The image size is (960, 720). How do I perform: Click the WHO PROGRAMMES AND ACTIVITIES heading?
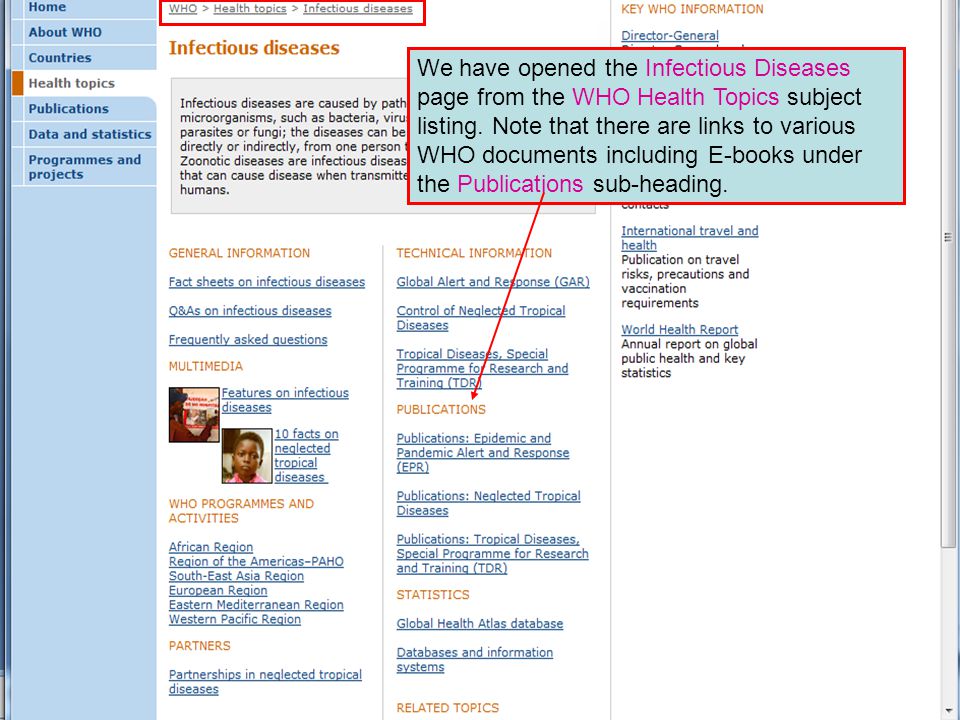pos(241,511)
